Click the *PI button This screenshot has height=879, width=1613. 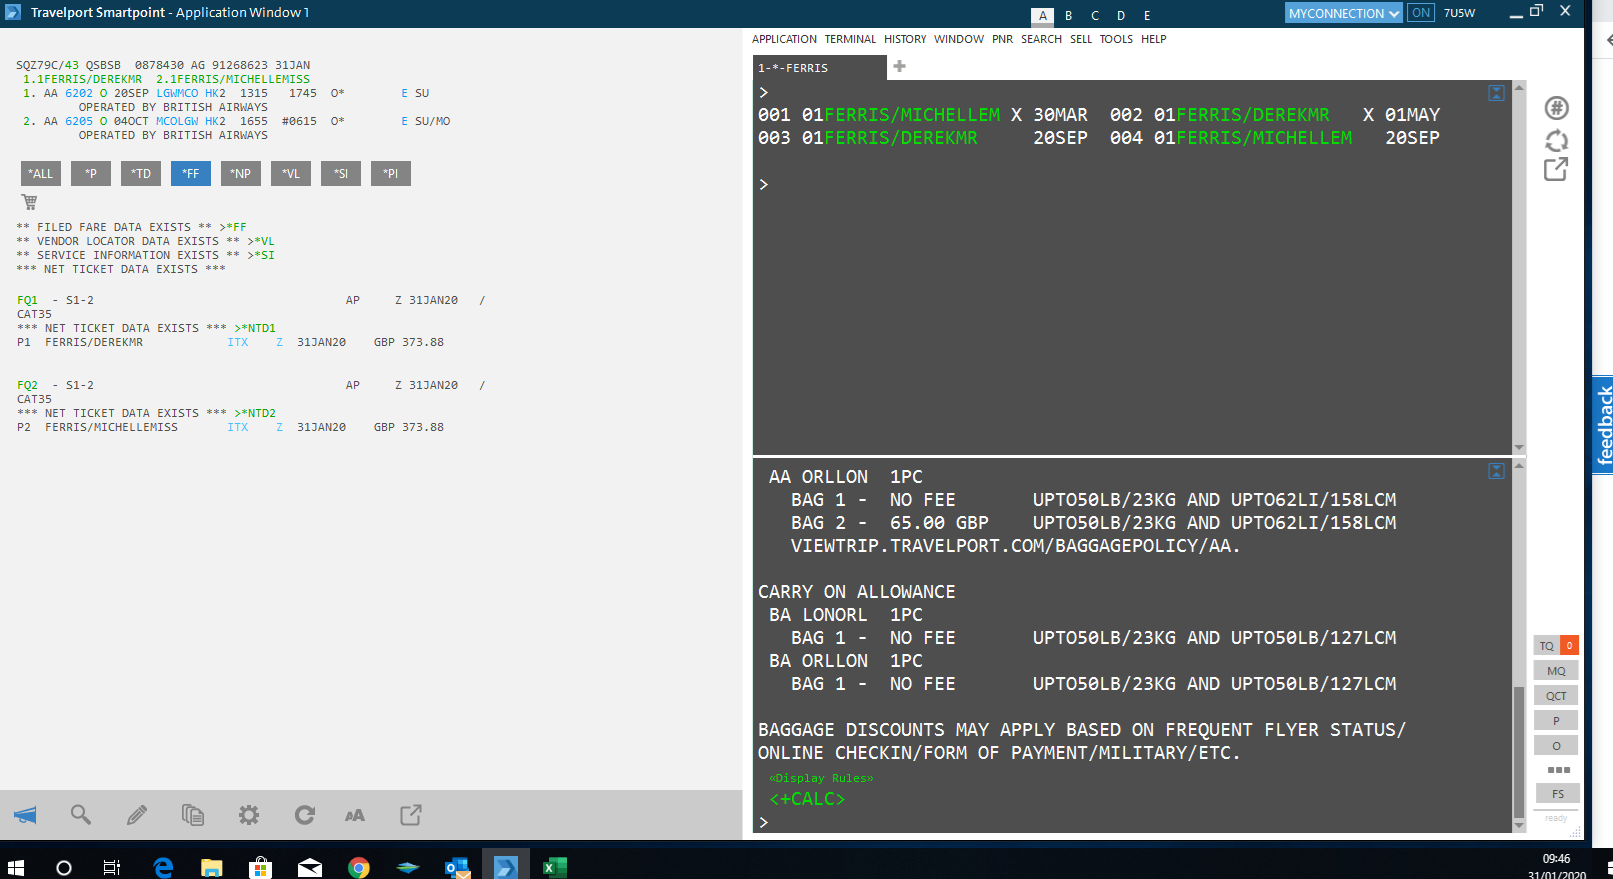coord(391,173)
